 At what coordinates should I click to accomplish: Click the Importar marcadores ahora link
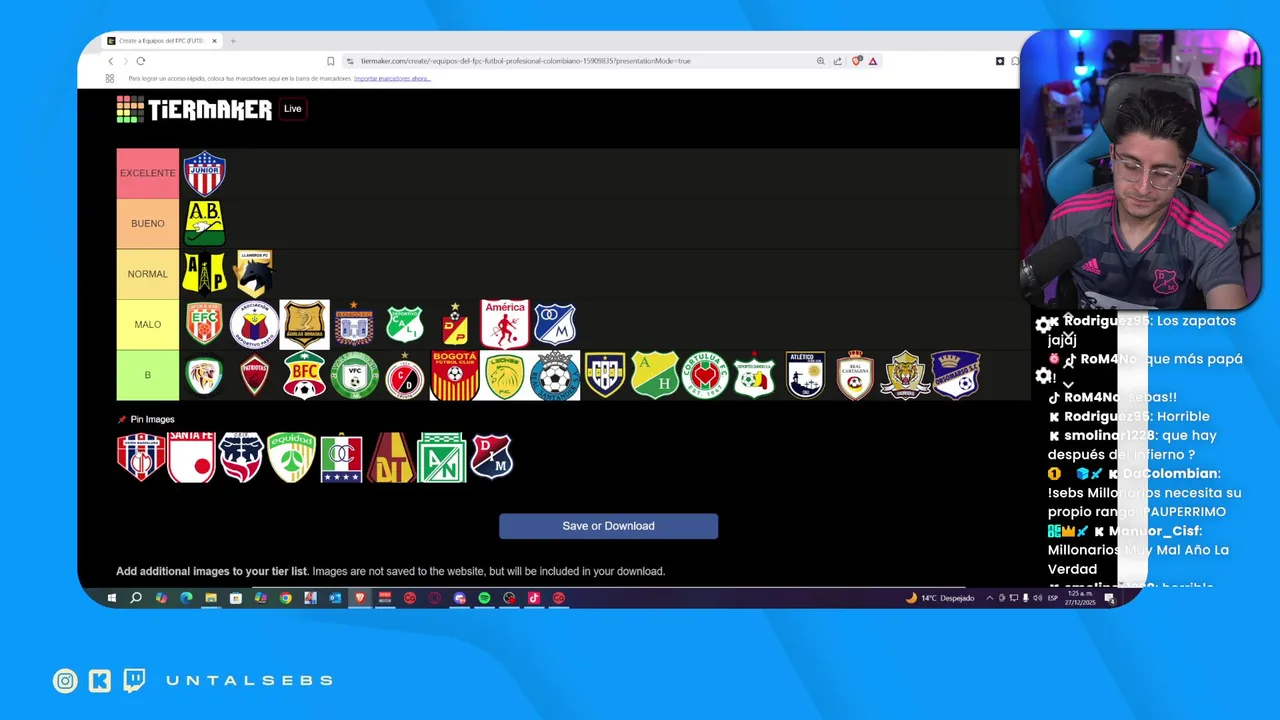(x=392, y=78)
